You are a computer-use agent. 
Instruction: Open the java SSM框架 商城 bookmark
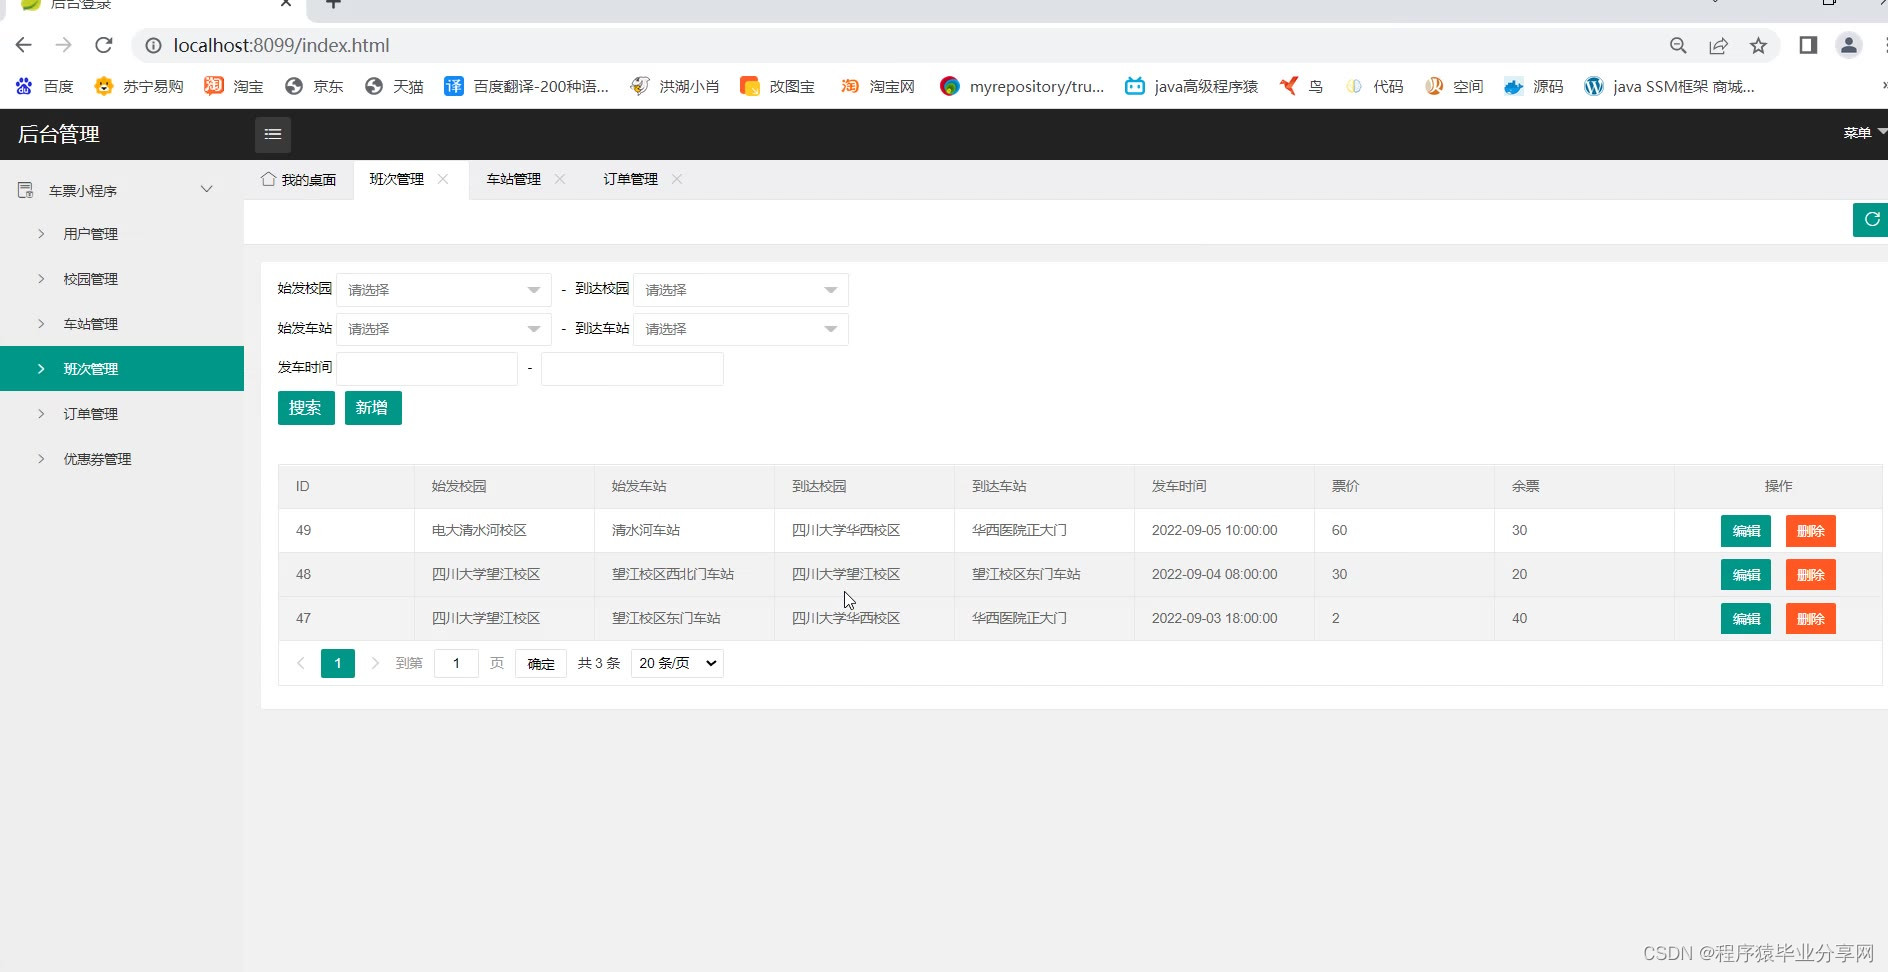tap(1669, 86)
